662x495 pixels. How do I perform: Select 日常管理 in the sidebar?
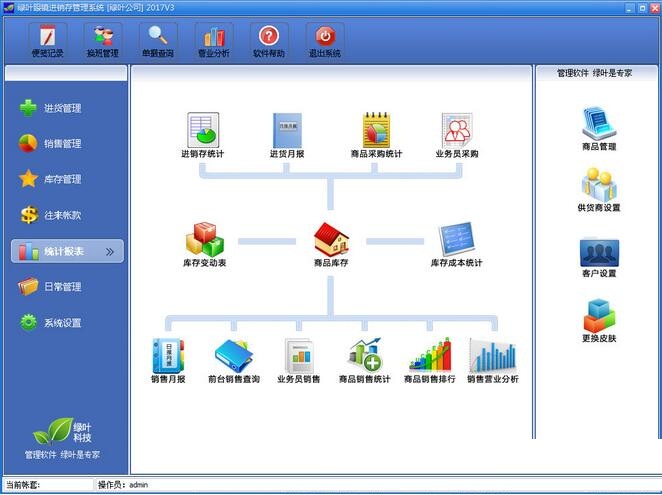(x=51, y=287)
